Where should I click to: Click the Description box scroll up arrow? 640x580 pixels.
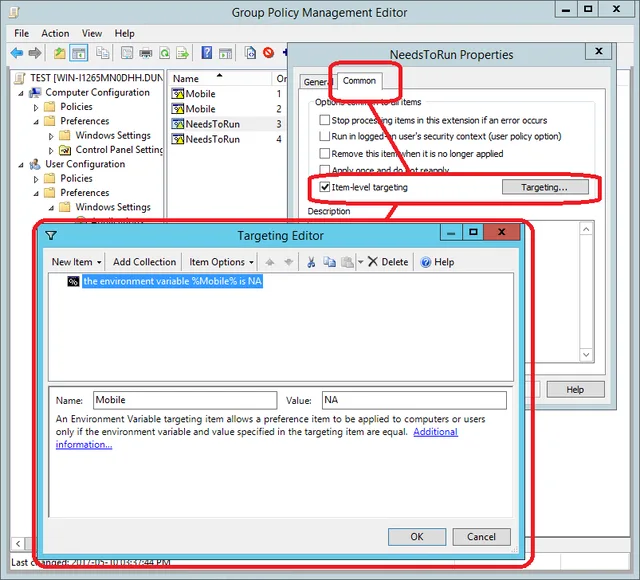click(586, 229)
